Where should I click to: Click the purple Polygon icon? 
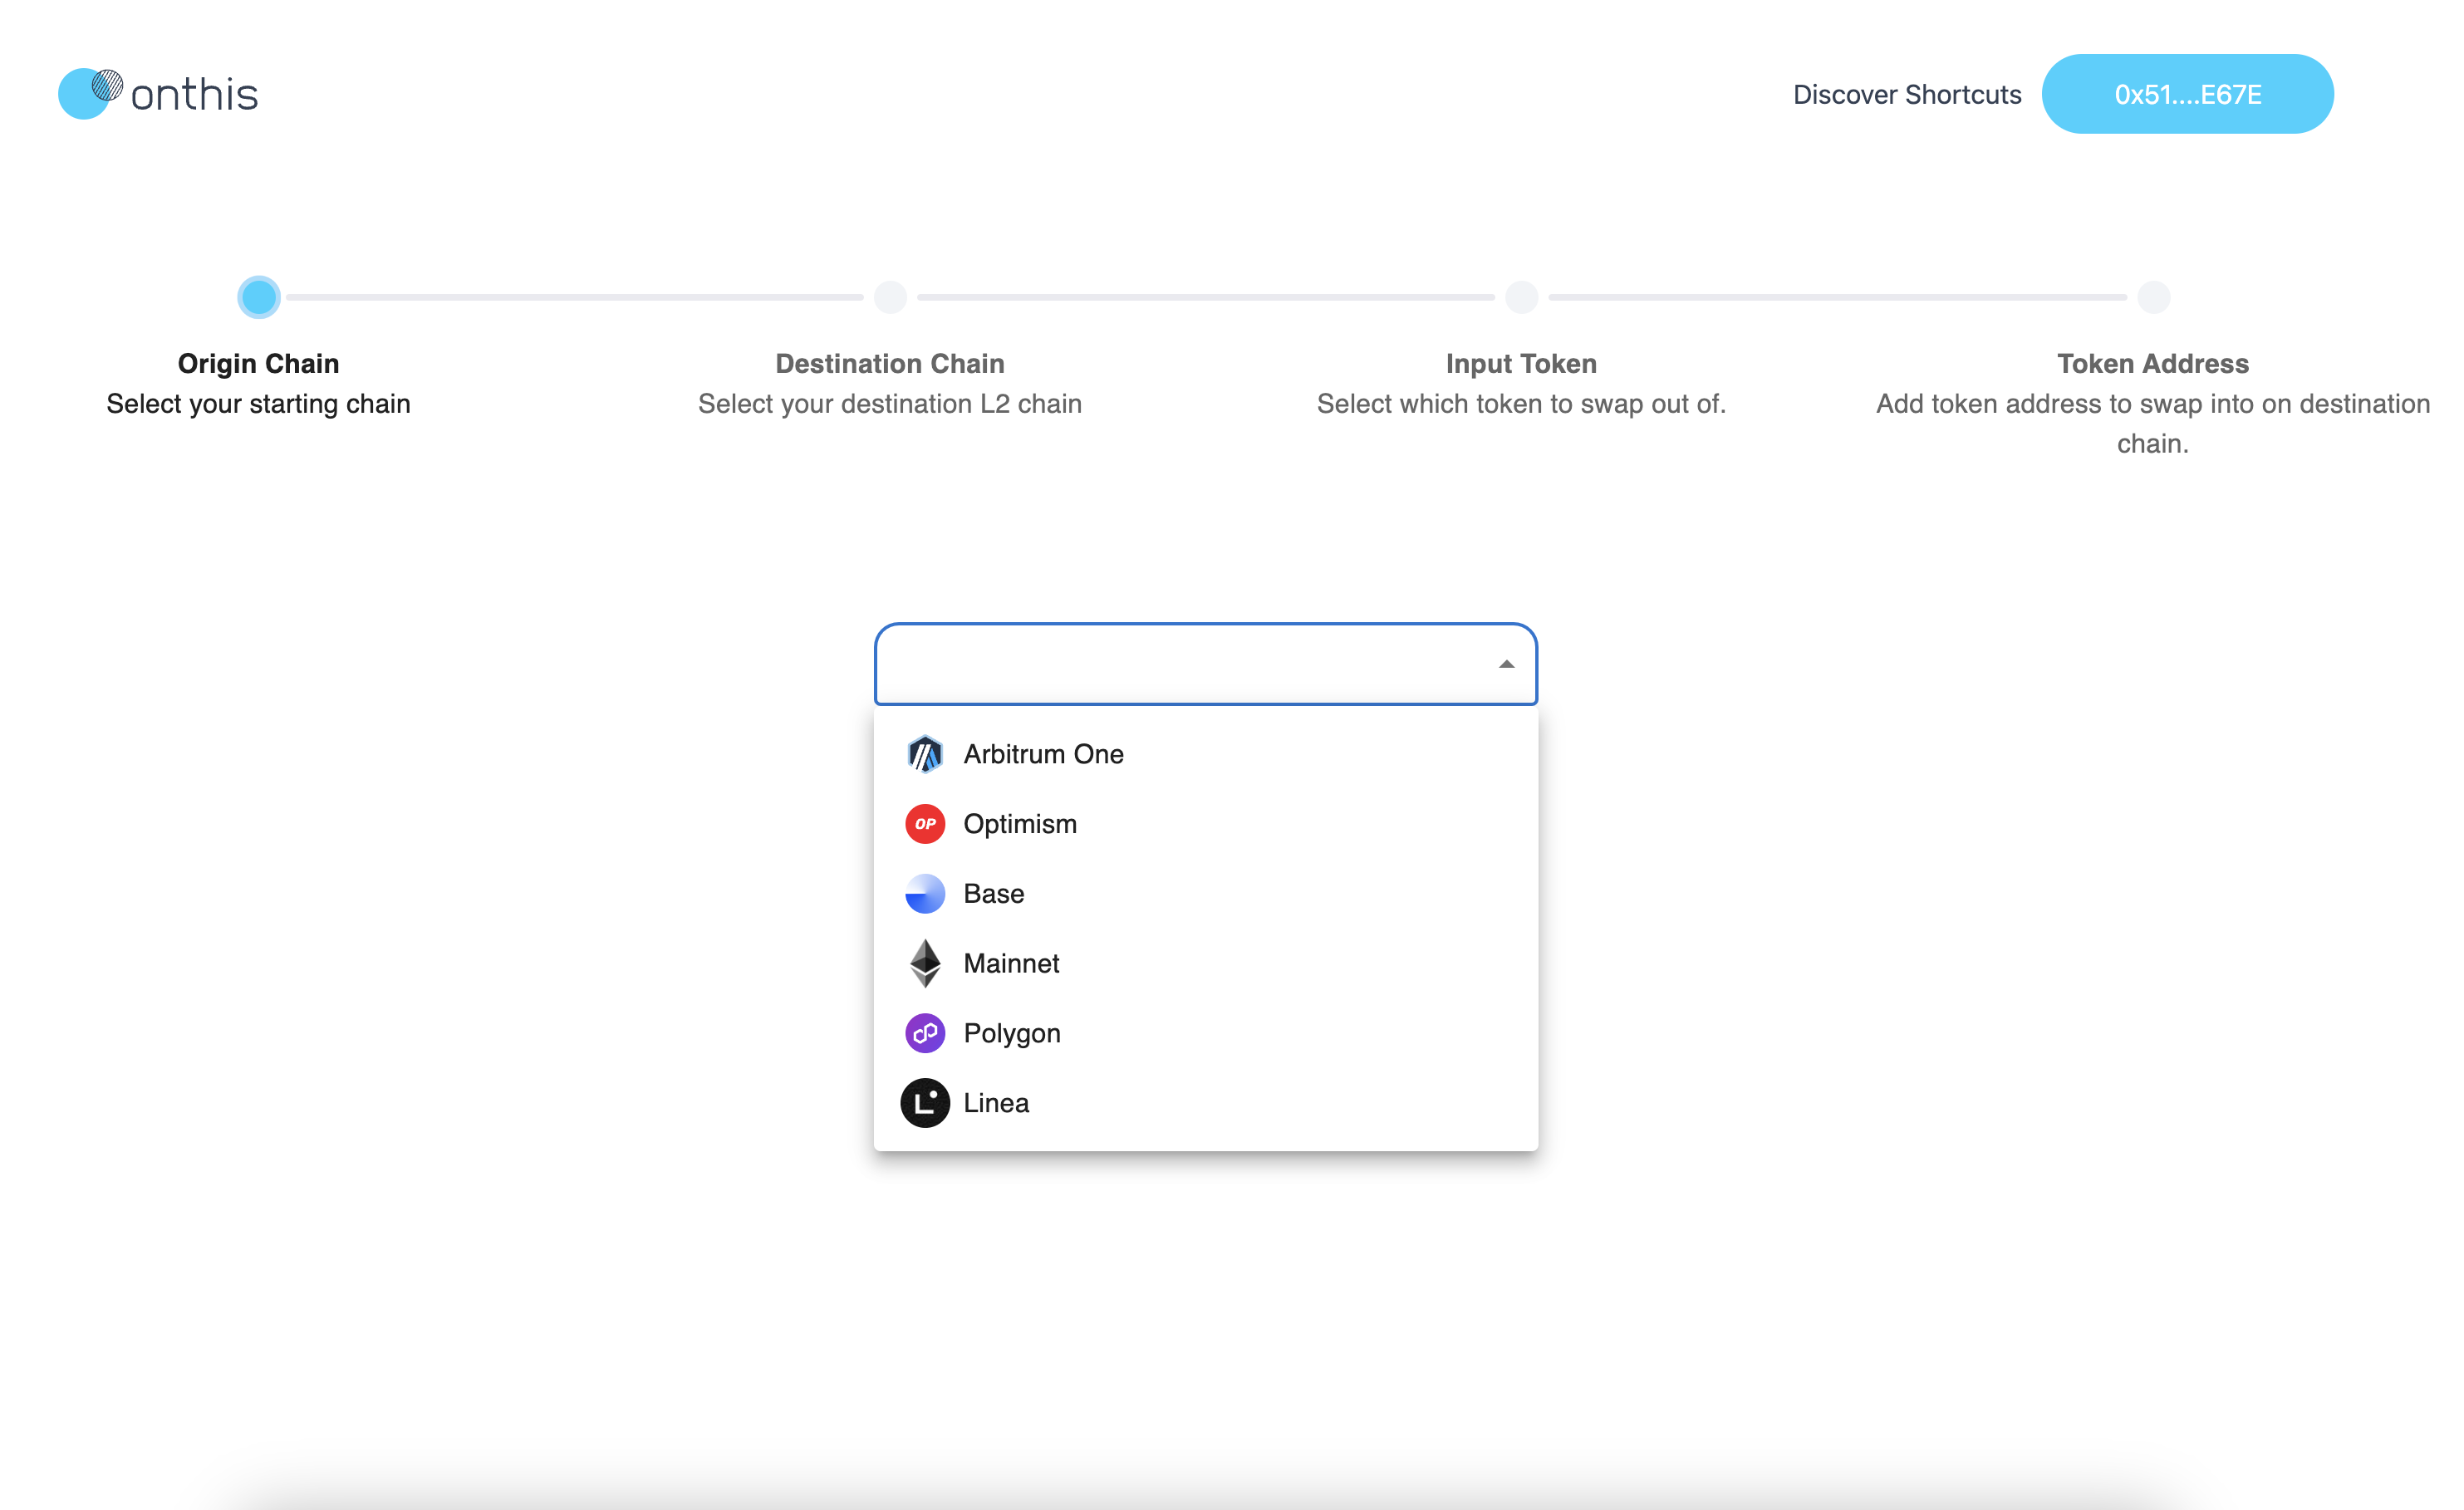coord(924,1033)
